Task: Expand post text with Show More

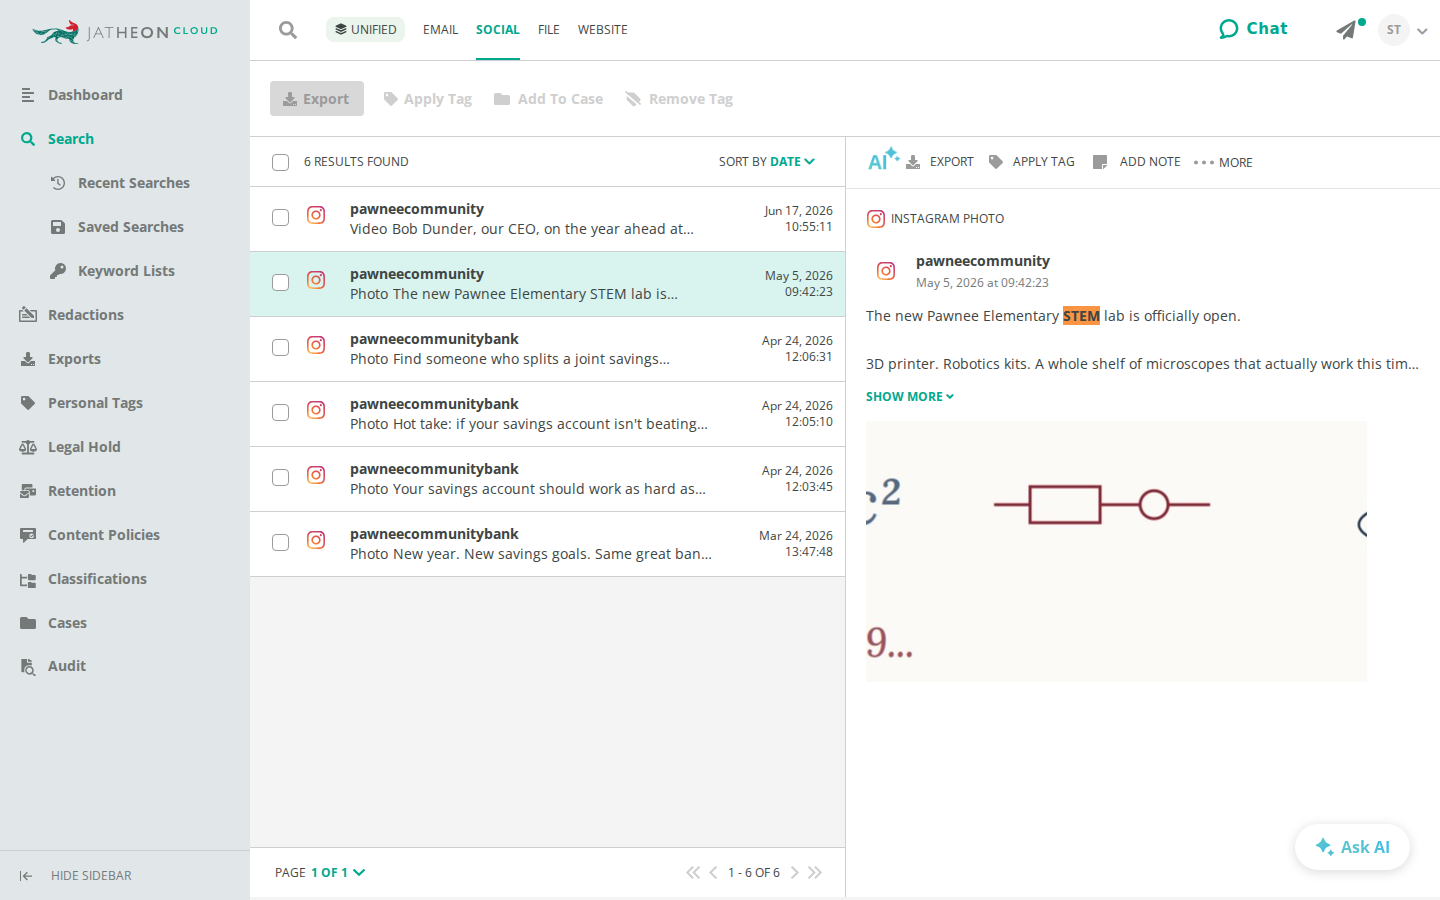Action: tap(910, 397)
